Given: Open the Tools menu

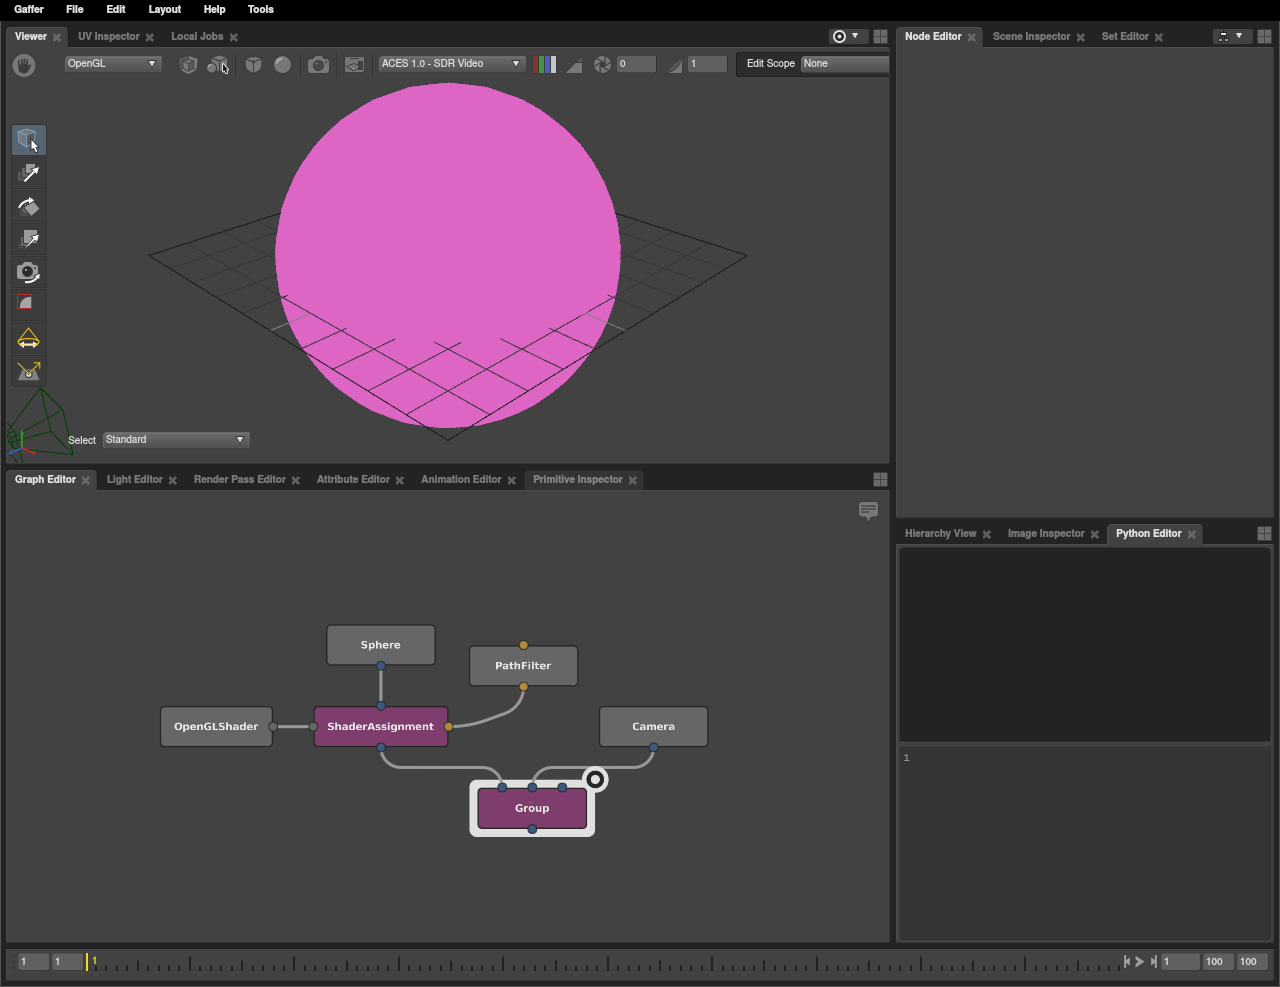Looking at the screenshot, I should pos(261,9).
